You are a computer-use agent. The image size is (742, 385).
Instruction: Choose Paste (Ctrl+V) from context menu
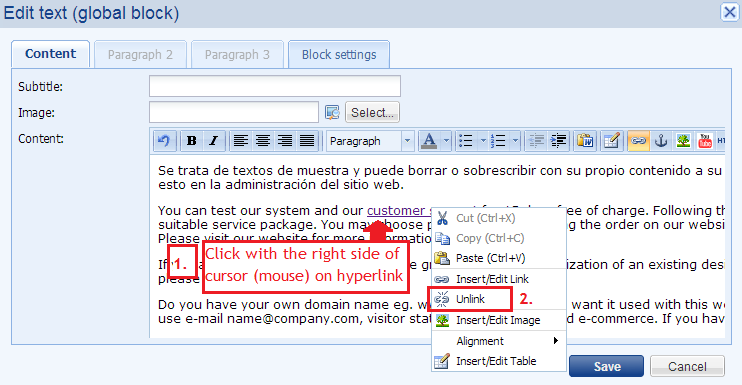pos(499,258)
